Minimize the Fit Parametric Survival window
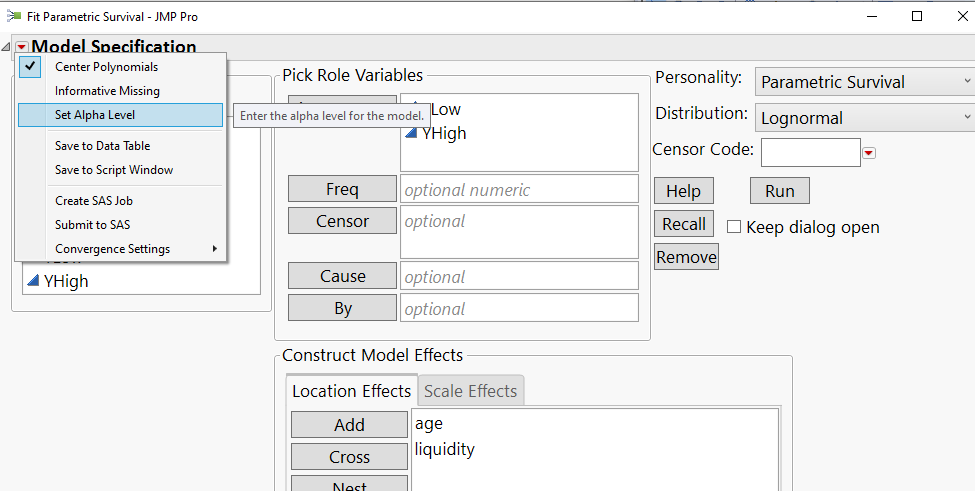This screenshot has width=975, height=491. point(872,17)
